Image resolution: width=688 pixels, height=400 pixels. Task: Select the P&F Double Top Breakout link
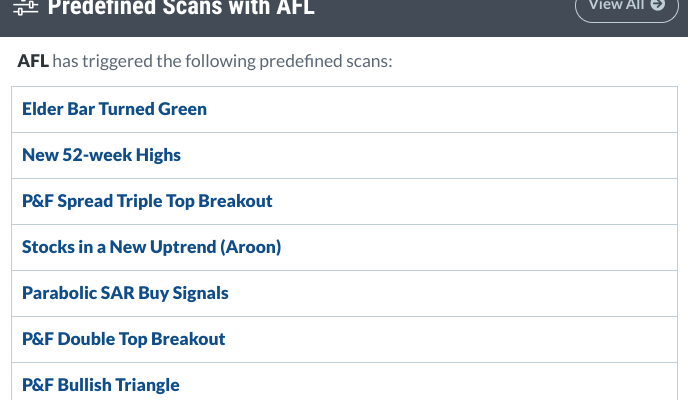click(123, 339)
